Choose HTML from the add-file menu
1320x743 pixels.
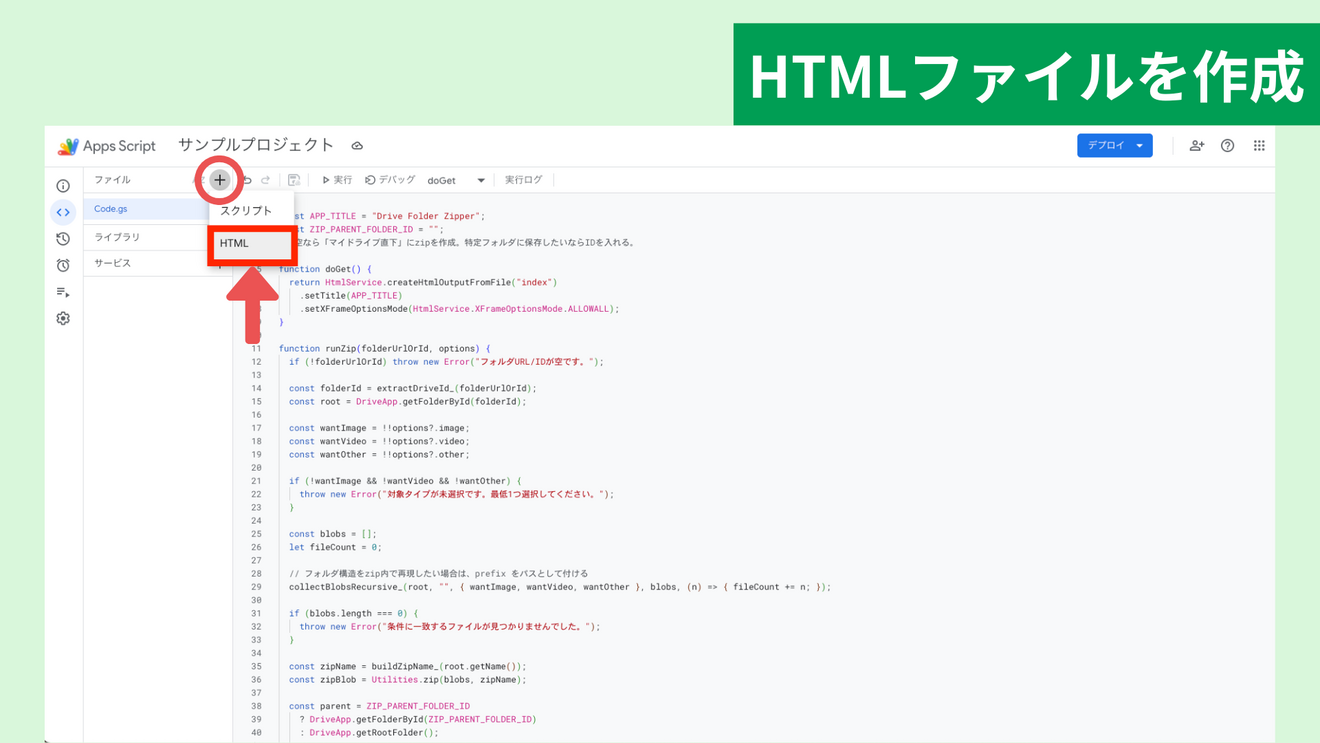pyautogui.click(x=252, y=244)
